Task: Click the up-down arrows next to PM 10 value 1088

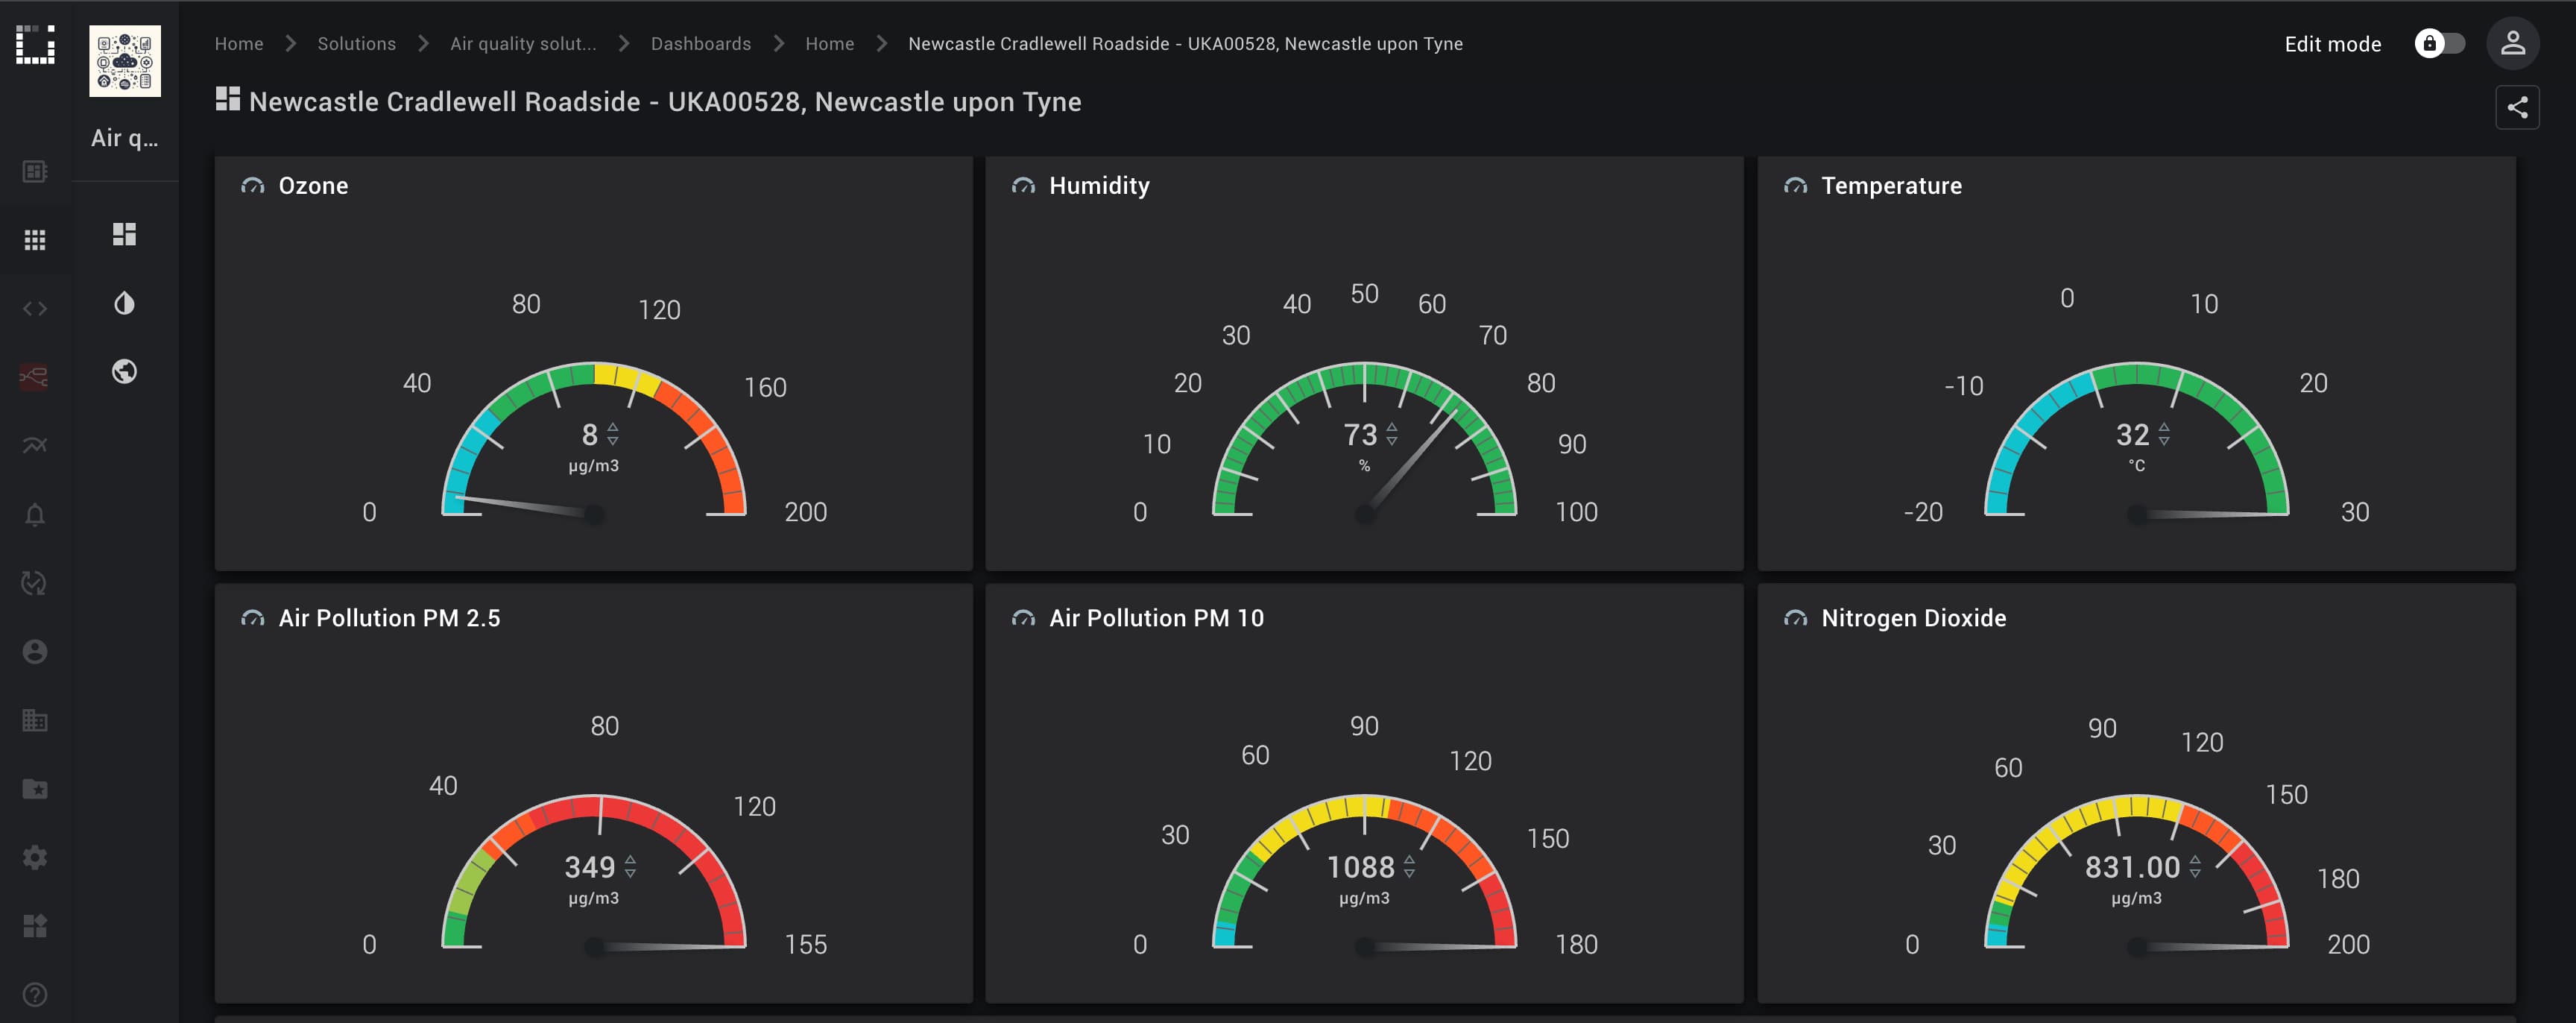Action: (x=1409, y=866)
